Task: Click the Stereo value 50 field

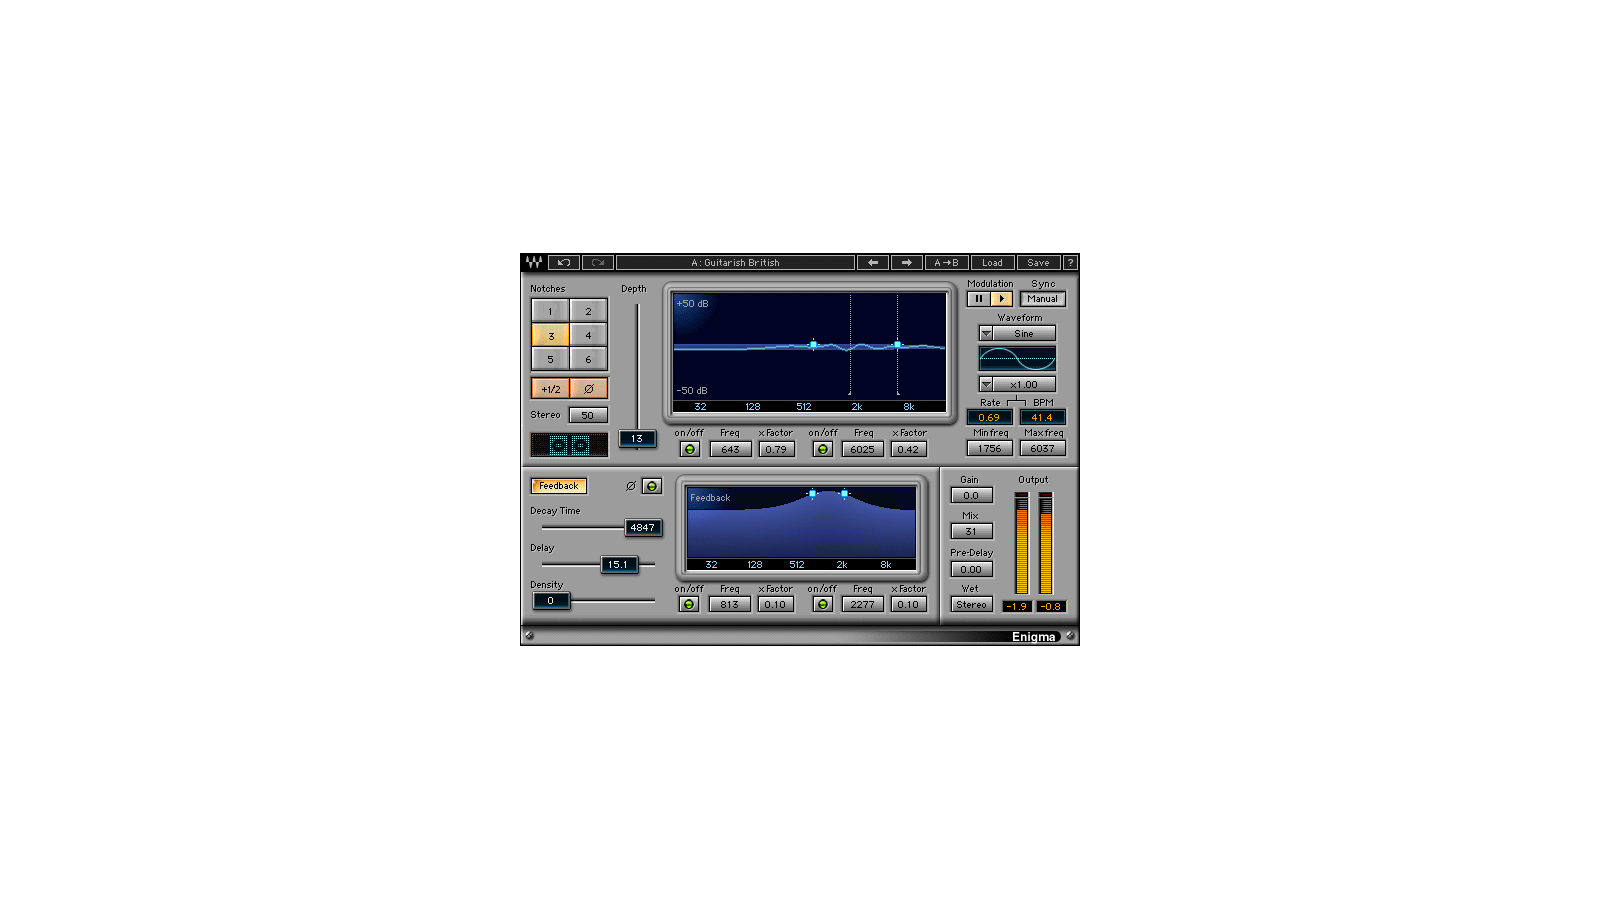Action: pyautogui.click(x=588, y=415)
